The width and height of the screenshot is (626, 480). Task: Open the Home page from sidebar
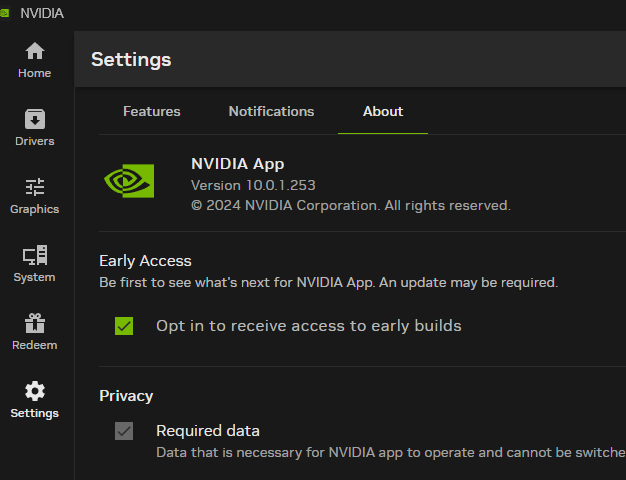[x=35, y=60]
